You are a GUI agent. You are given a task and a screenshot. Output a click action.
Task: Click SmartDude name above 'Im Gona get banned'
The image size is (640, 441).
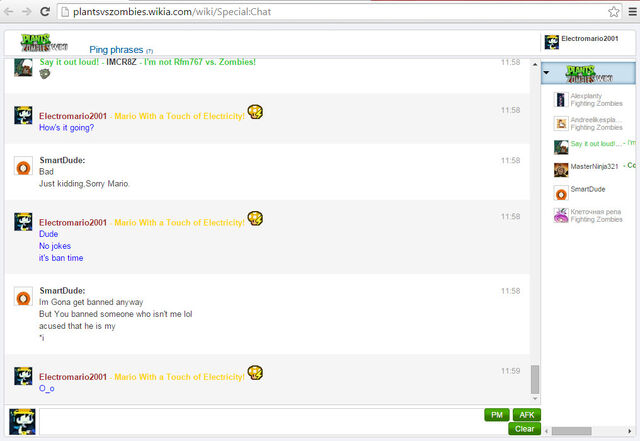click(62, 290)
